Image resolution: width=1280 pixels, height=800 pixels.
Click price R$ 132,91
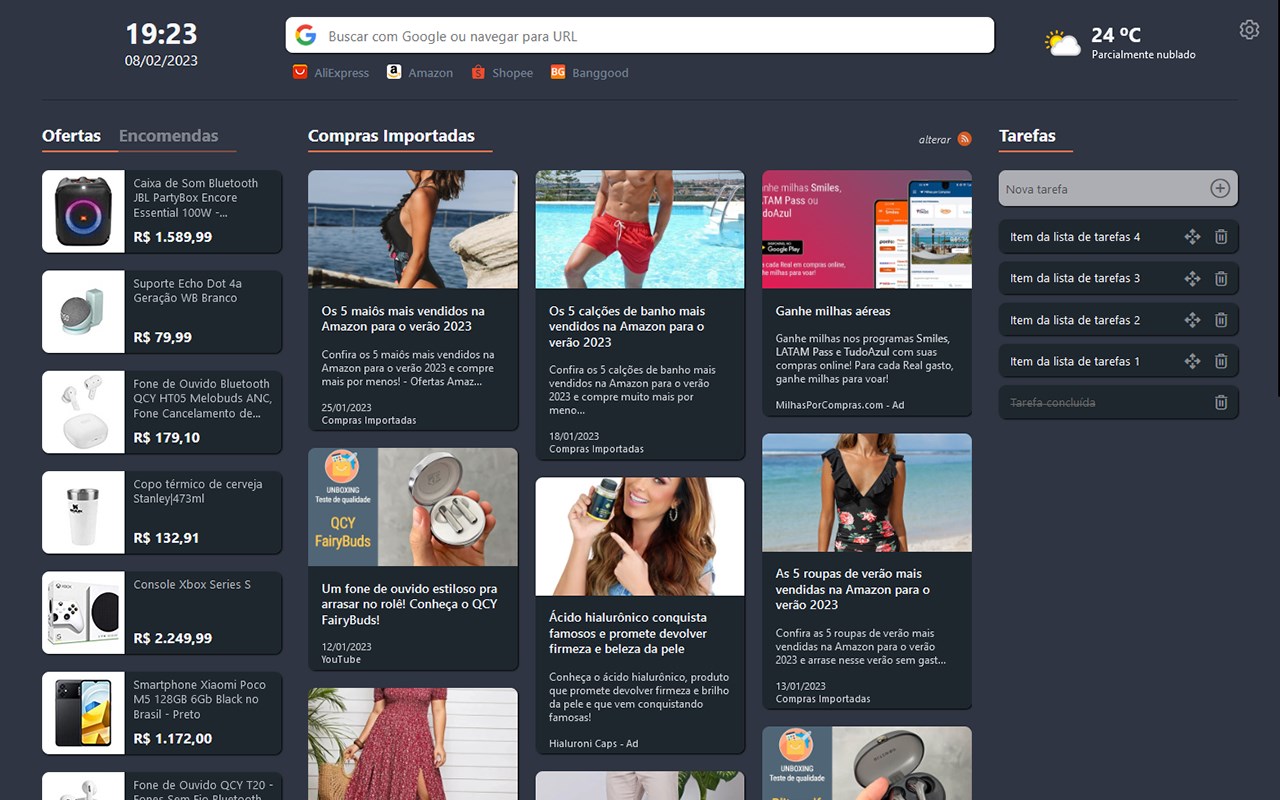pyautogui.click(x=167, y=538)
